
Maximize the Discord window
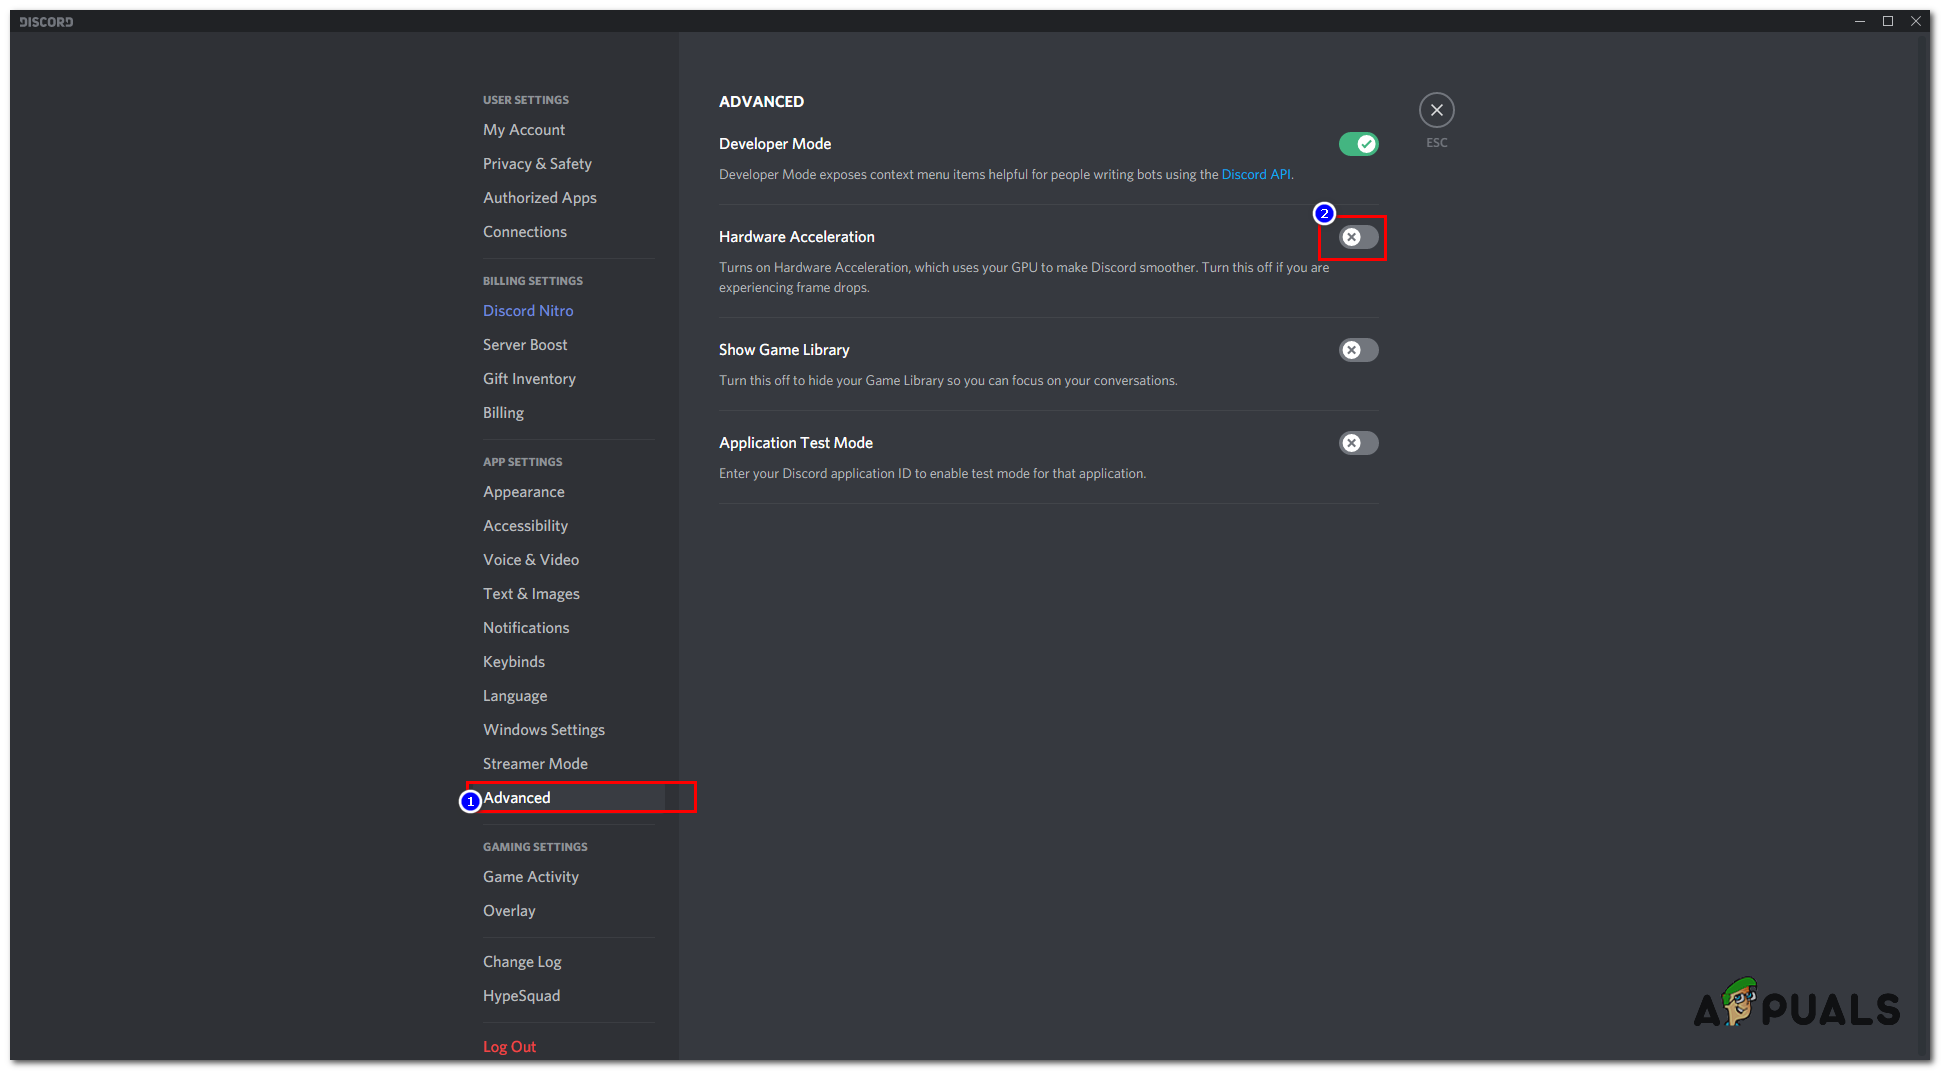click(1888, 21)
